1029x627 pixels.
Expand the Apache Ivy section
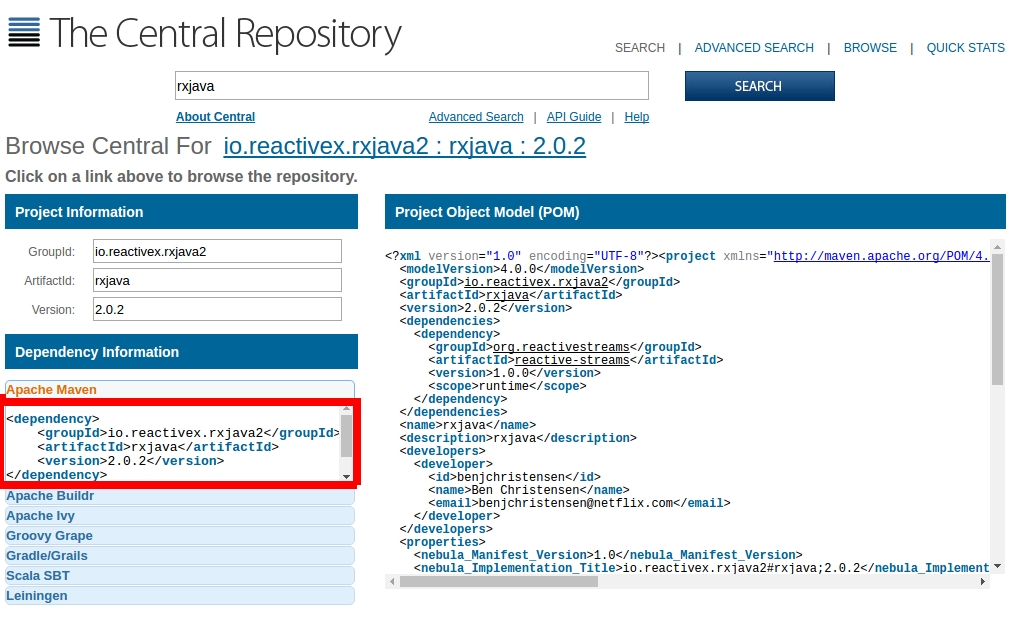(x=180, y=515)
